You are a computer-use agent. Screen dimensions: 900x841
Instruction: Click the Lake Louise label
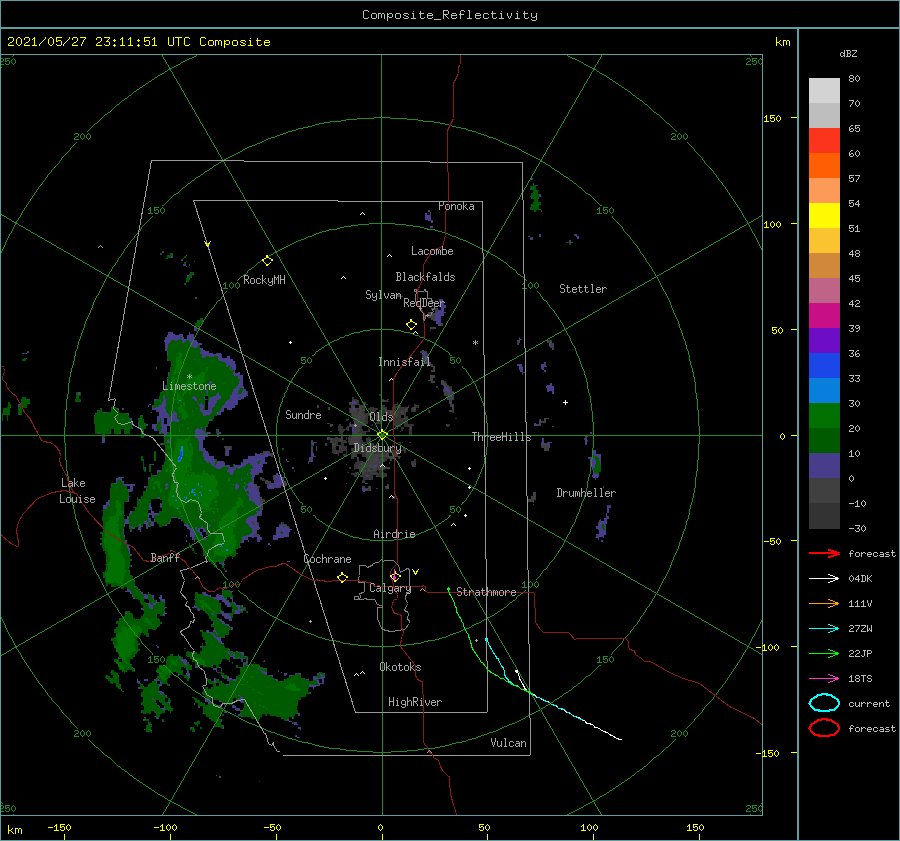click(x=77, y=491)
